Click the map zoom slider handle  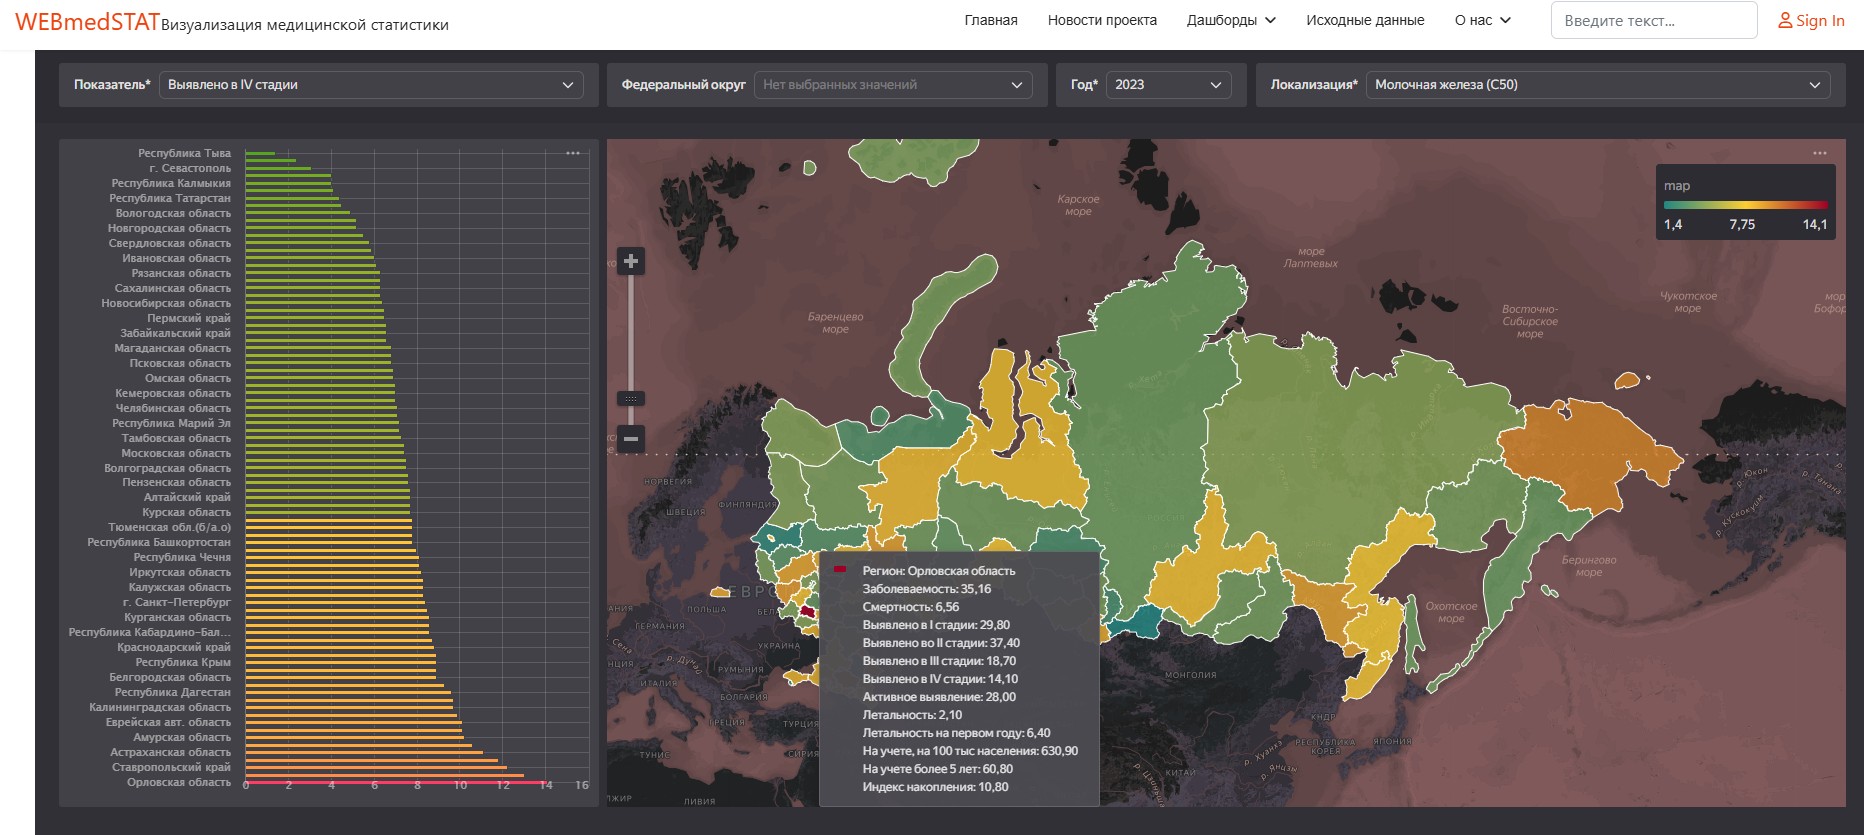[630, 398]
